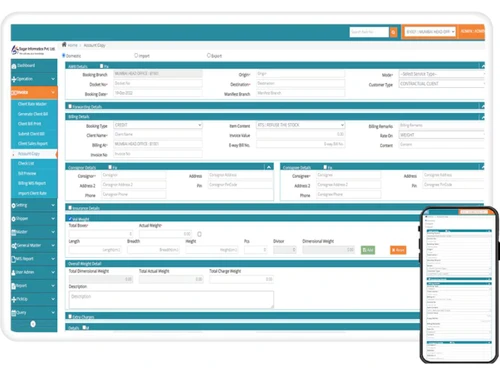Click the ADMIN user button in header

pyautogui.click(x=472, y=31)
